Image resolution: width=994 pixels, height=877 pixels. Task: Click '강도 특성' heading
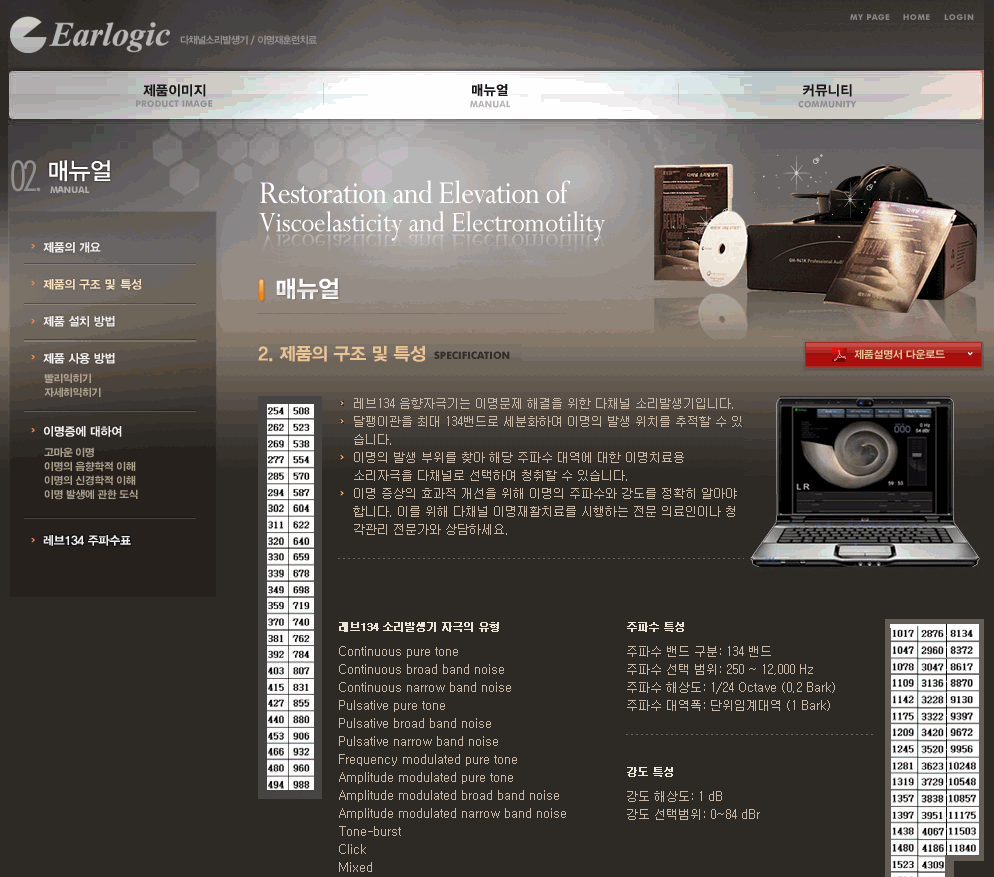(650, 772)
